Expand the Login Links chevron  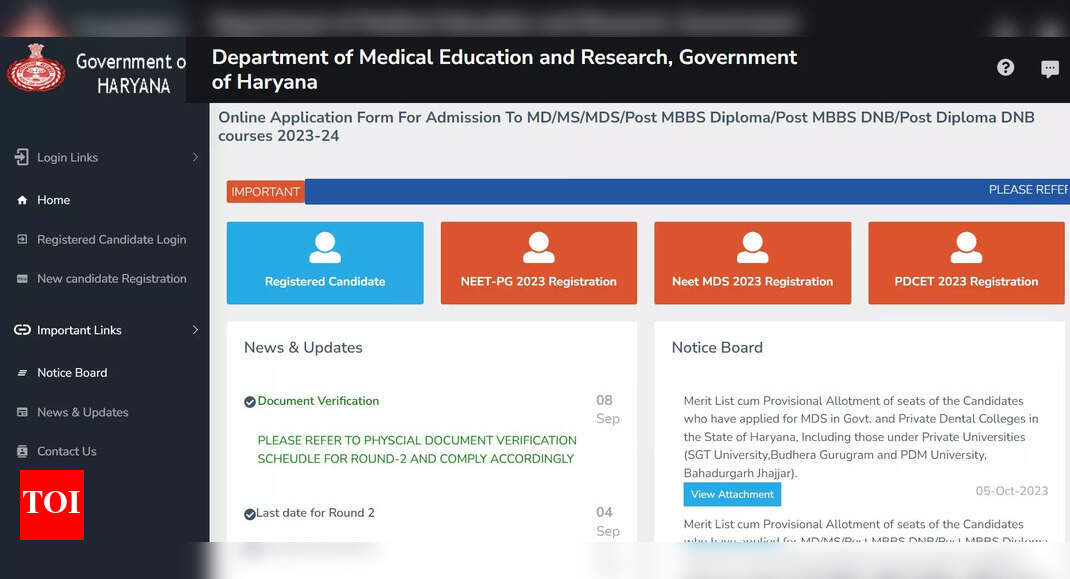[x=195, y=157]
